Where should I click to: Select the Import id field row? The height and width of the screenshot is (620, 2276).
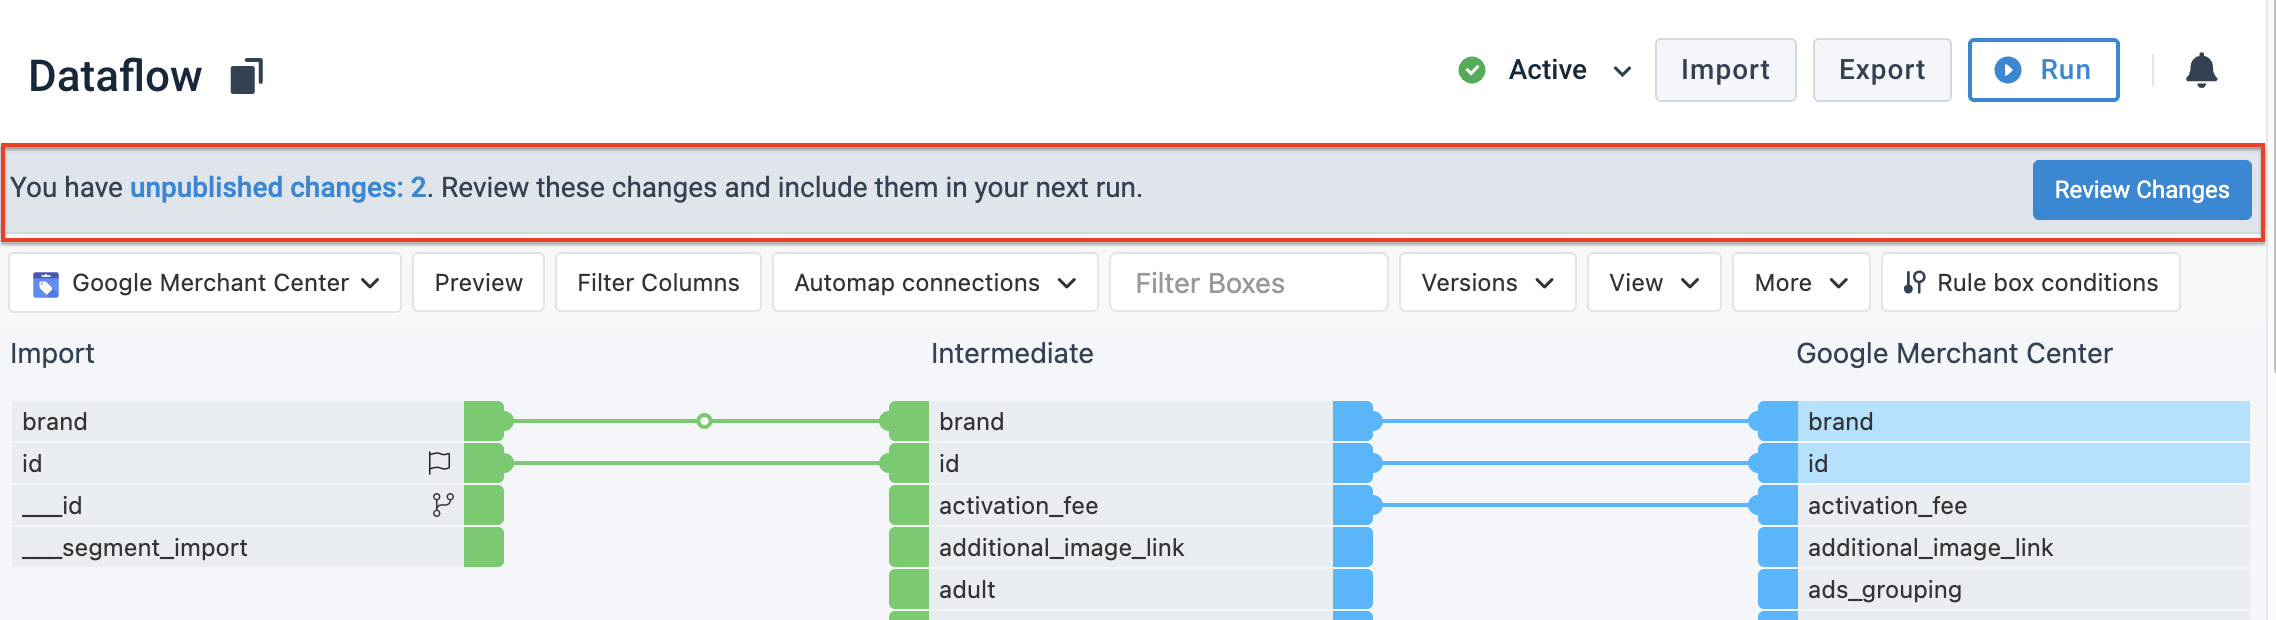[238, 463]
